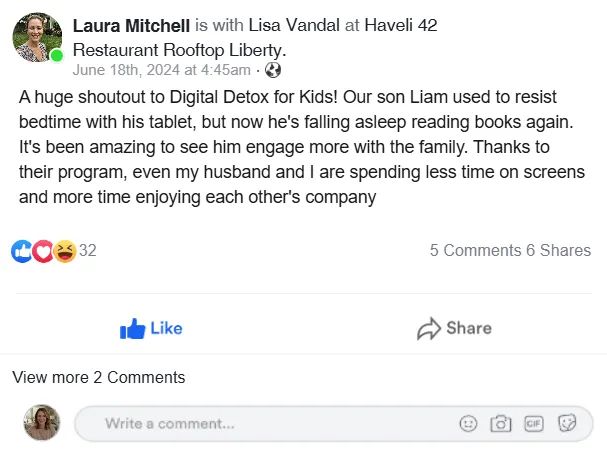Screen dimensions: 607x452
Task: Open tagged friend Lisa Vandal's profile
Action: coord(294,26)
